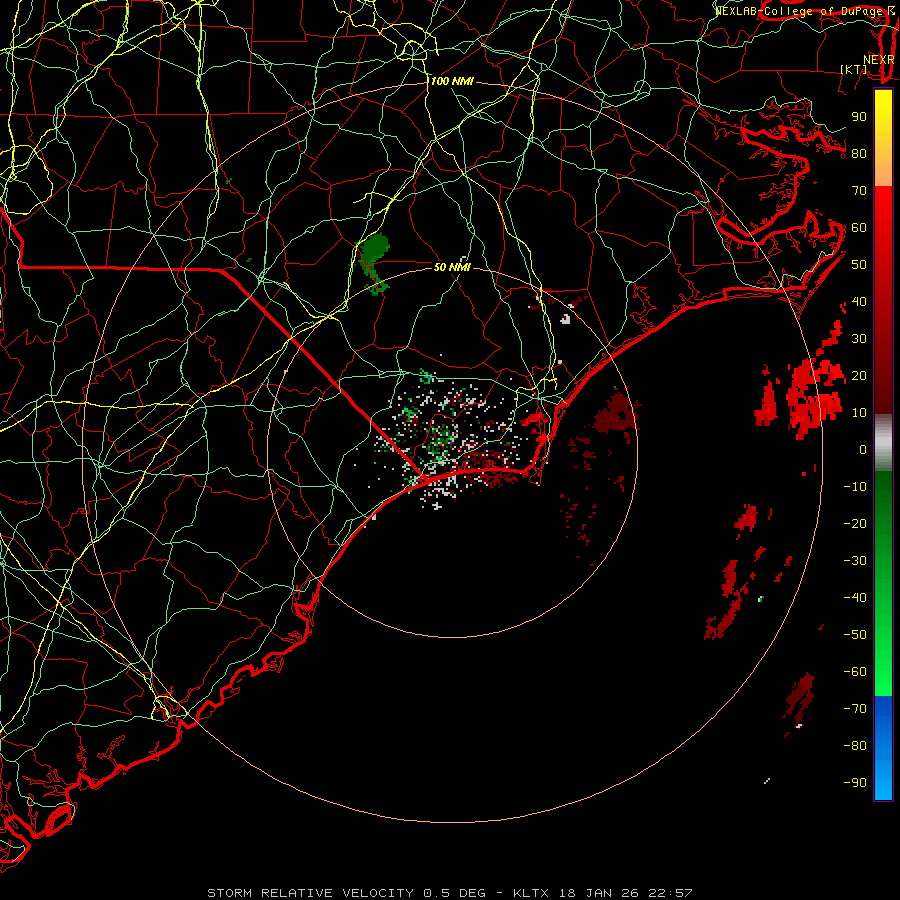Click the legend value "0"
Image resolution: width=900 pixels, height=900 pixels.
[x=863, y=450]
